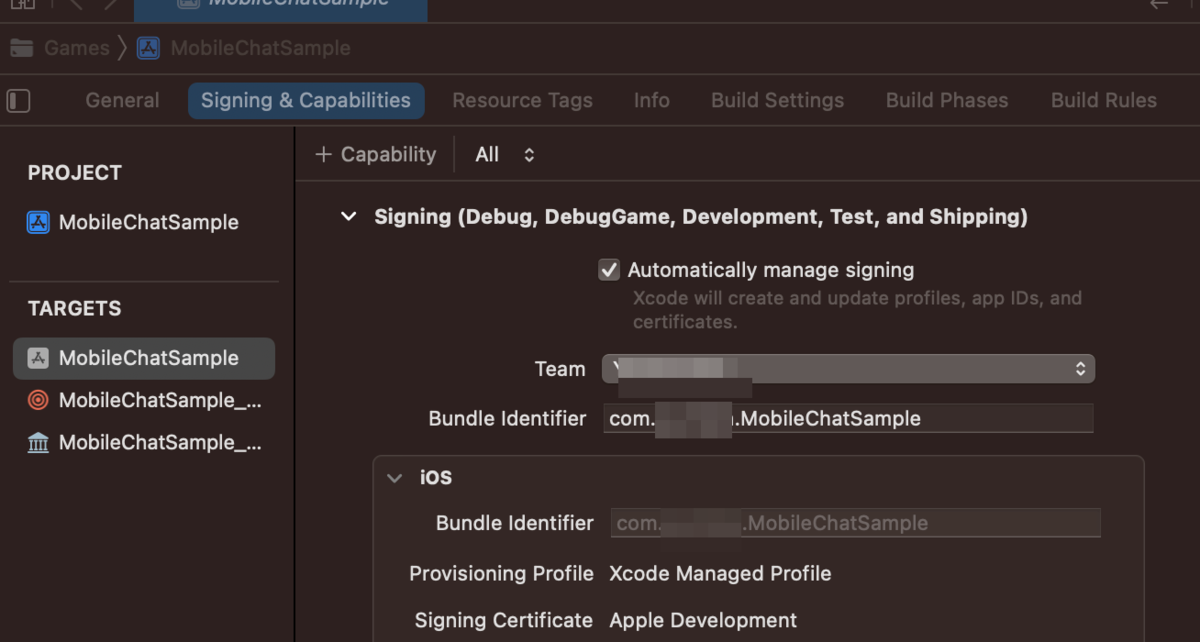Click the red bullseye test target icon
The image size is (1200, 642).
click(x=38, y=401)
